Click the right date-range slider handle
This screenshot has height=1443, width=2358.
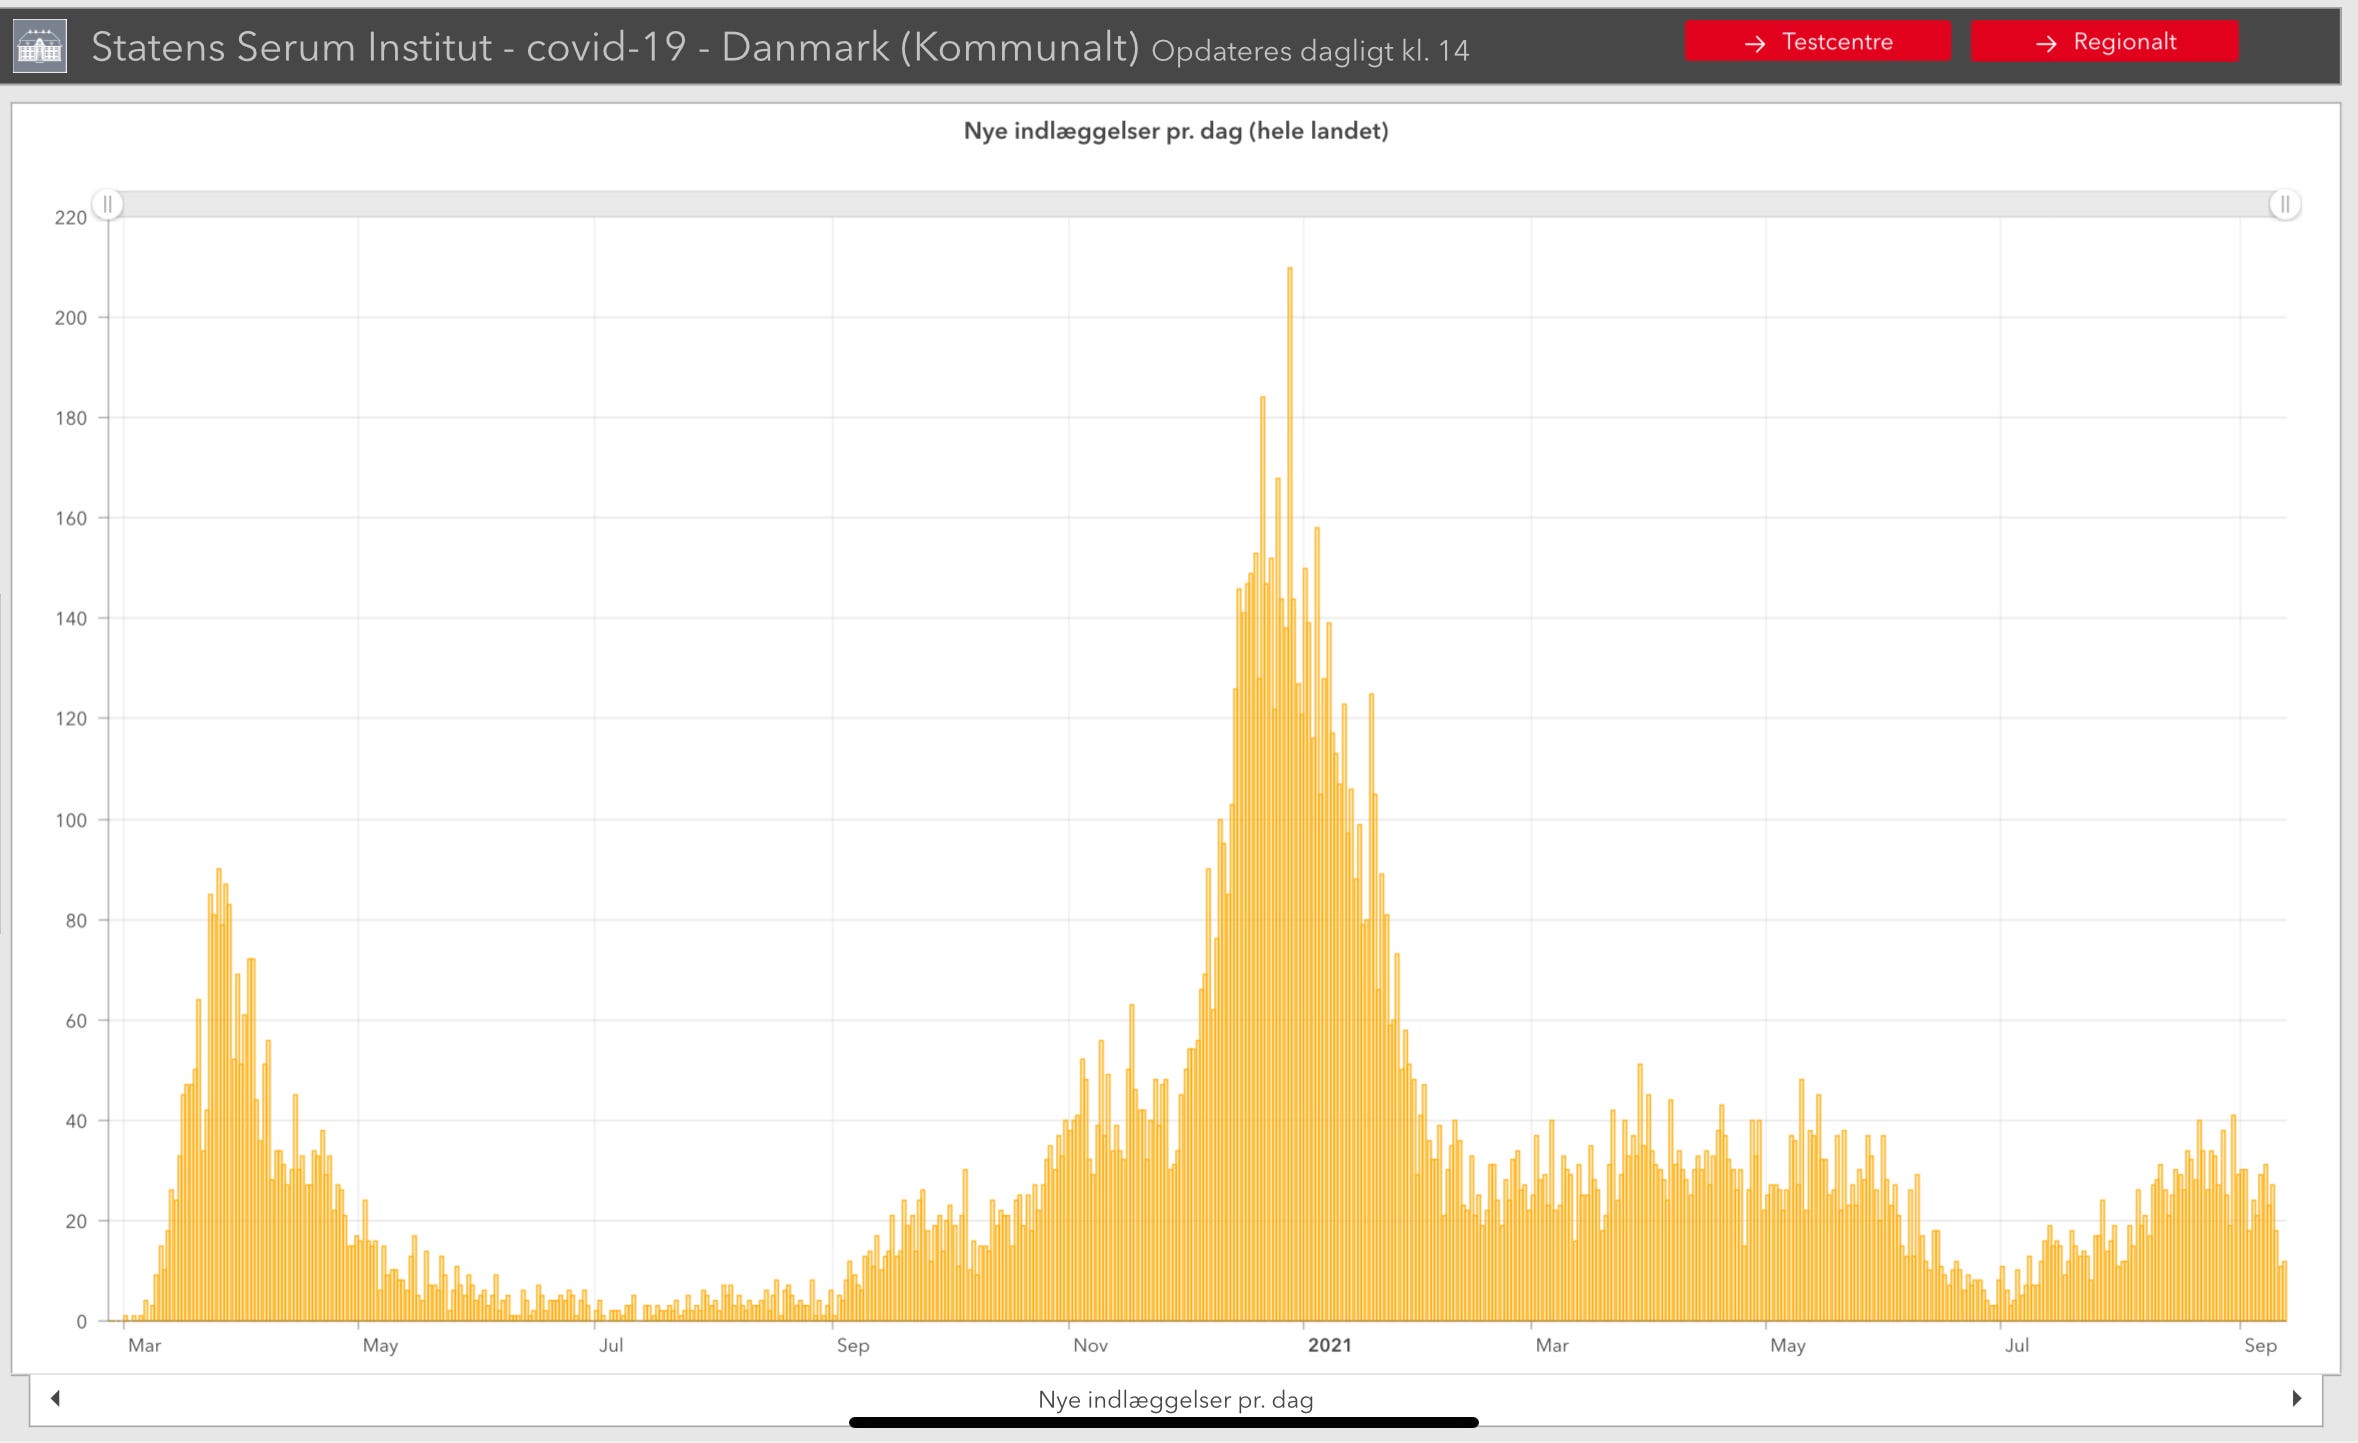[x=2284, y=204]
